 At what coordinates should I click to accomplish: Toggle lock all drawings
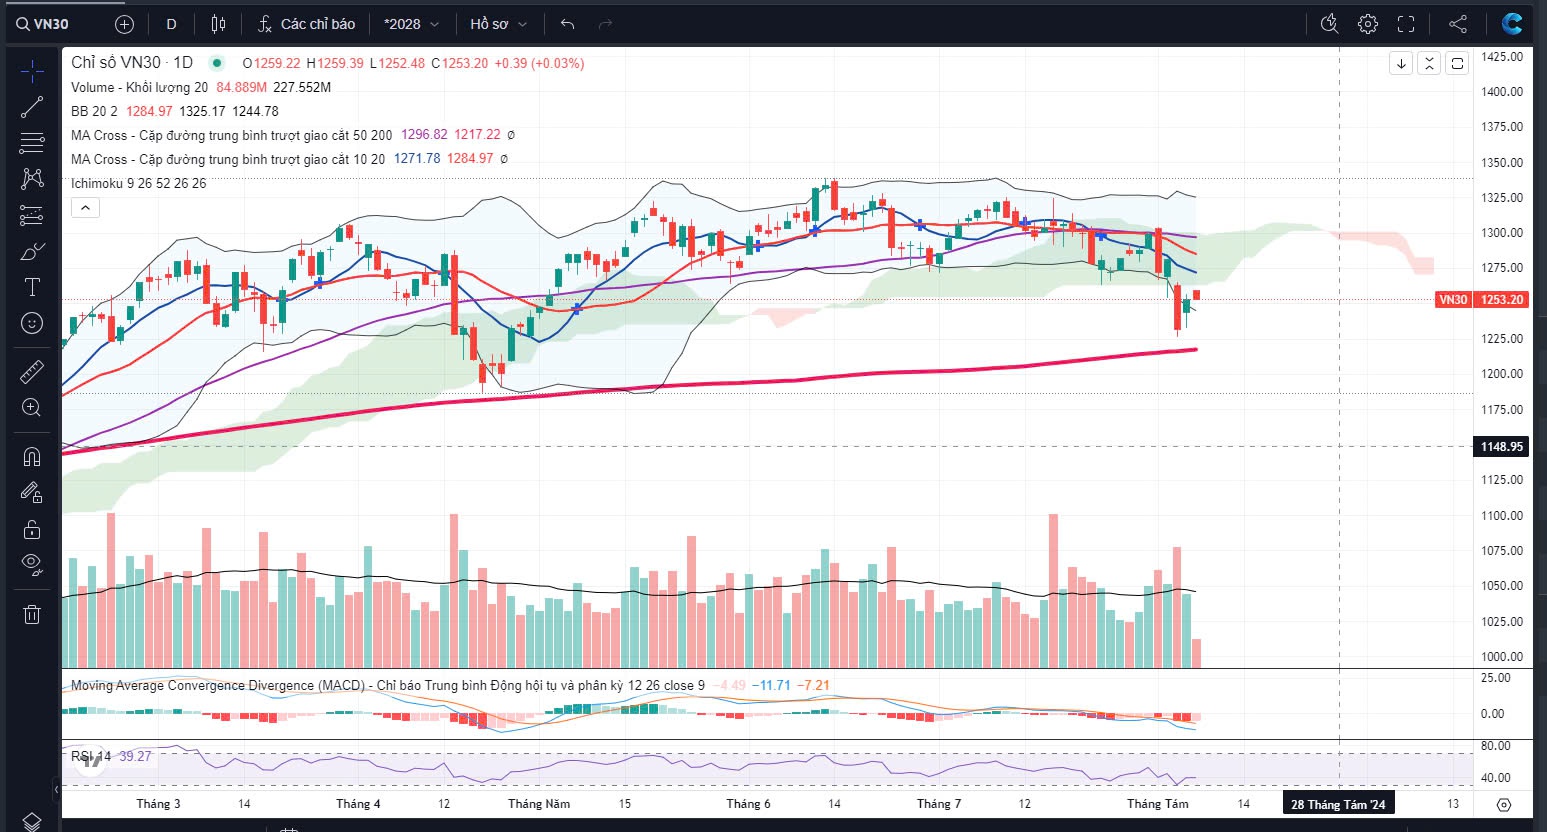click(32, 529)
